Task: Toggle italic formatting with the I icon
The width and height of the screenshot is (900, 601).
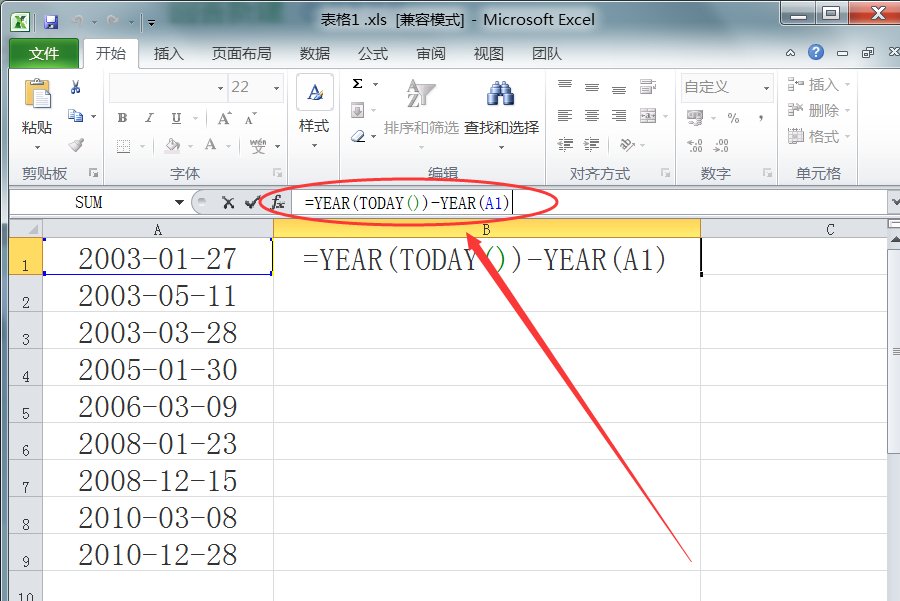Action: (148, 118)
